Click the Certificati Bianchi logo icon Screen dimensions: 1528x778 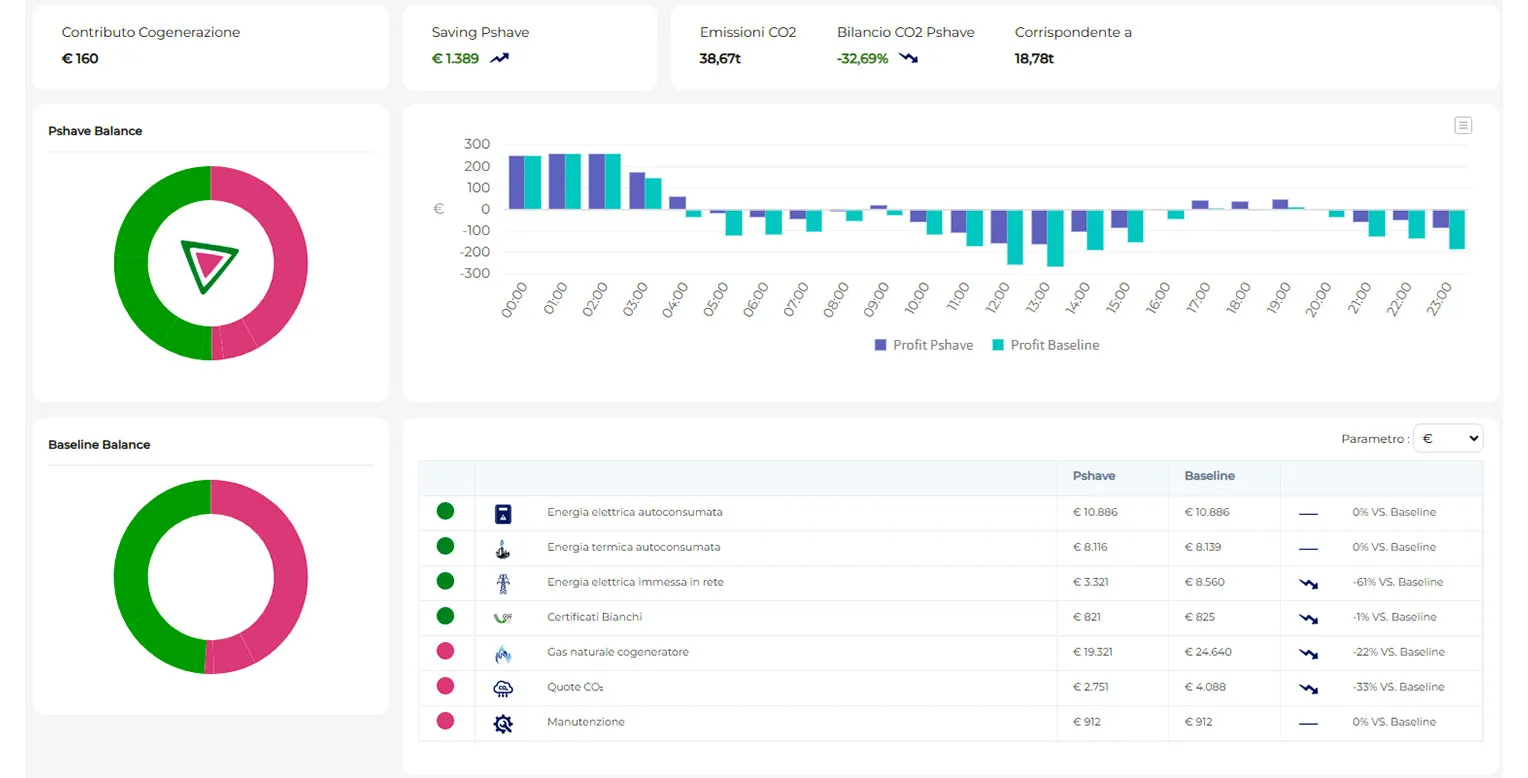503,618
